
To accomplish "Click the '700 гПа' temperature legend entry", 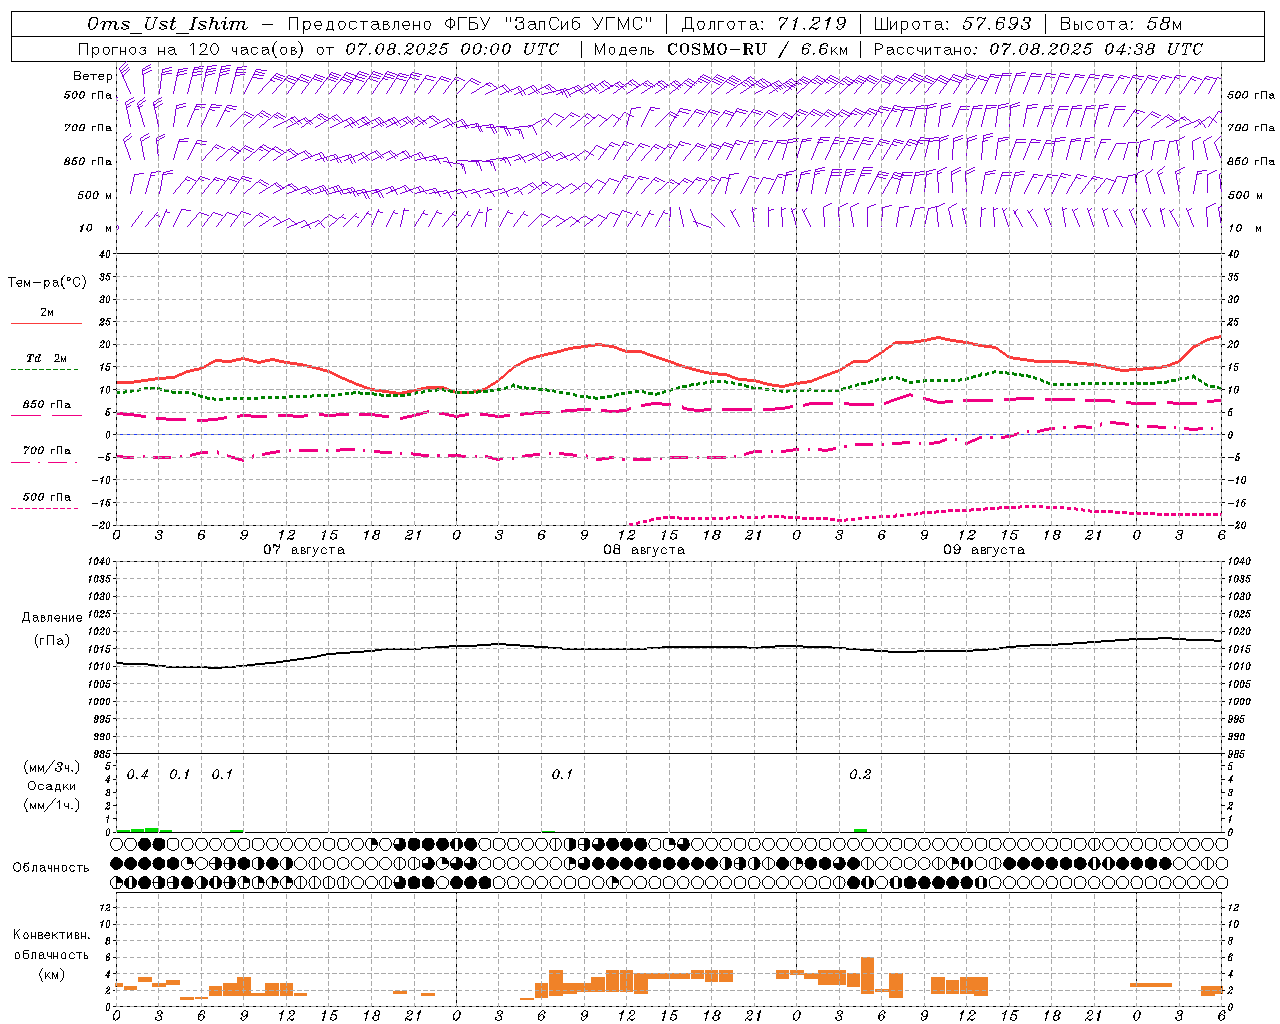I will [46, 451].
